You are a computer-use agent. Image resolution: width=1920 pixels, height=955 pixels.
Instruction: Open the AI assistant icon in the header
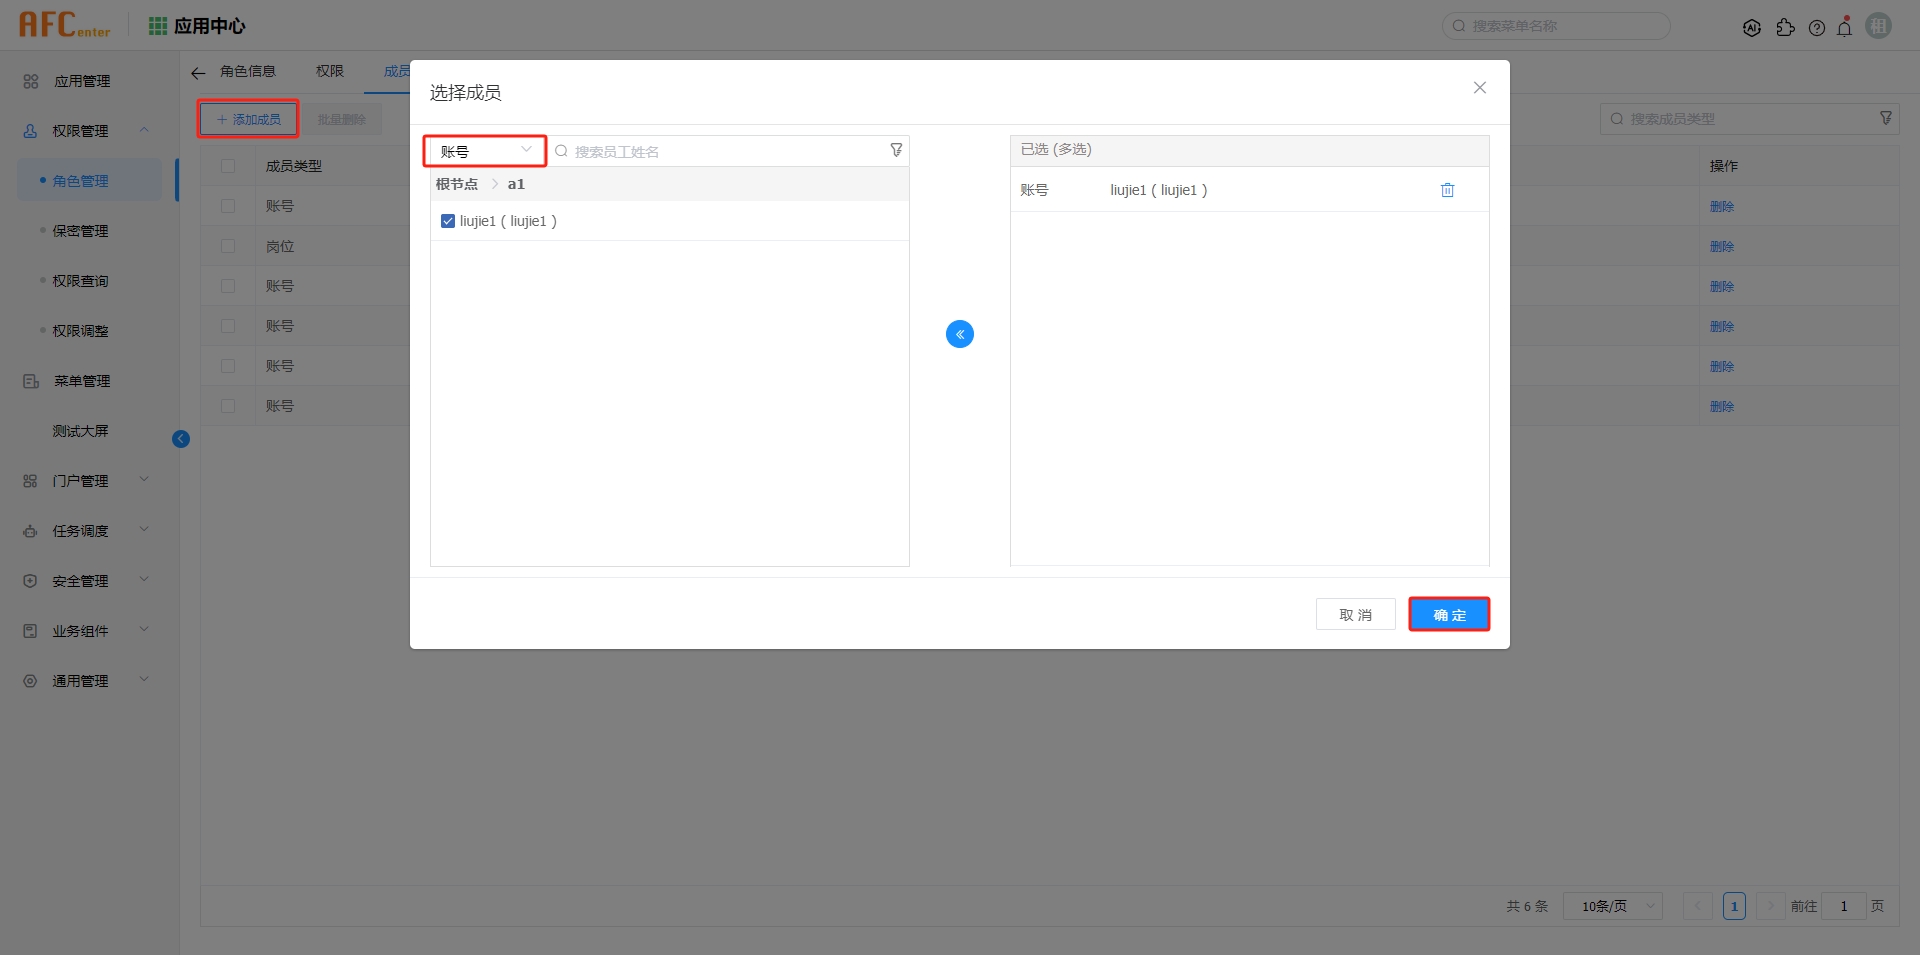(1753, 27)
